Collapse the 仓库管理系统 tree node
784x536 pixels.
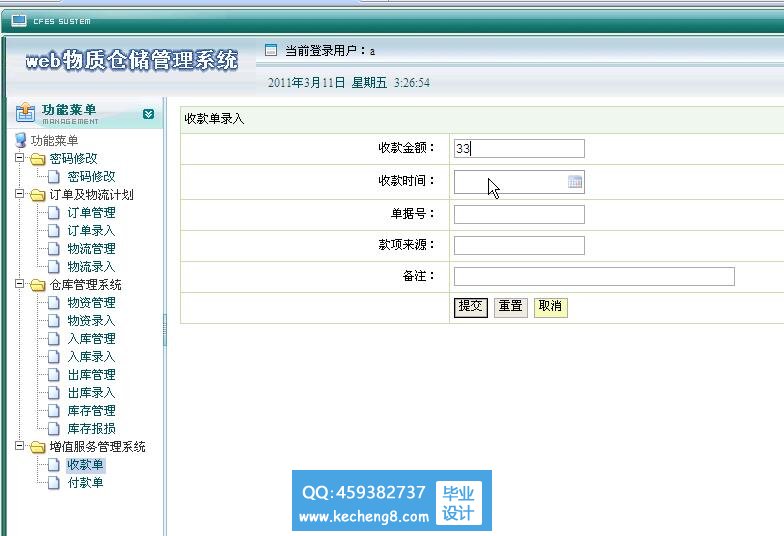(x=20, y=284)
